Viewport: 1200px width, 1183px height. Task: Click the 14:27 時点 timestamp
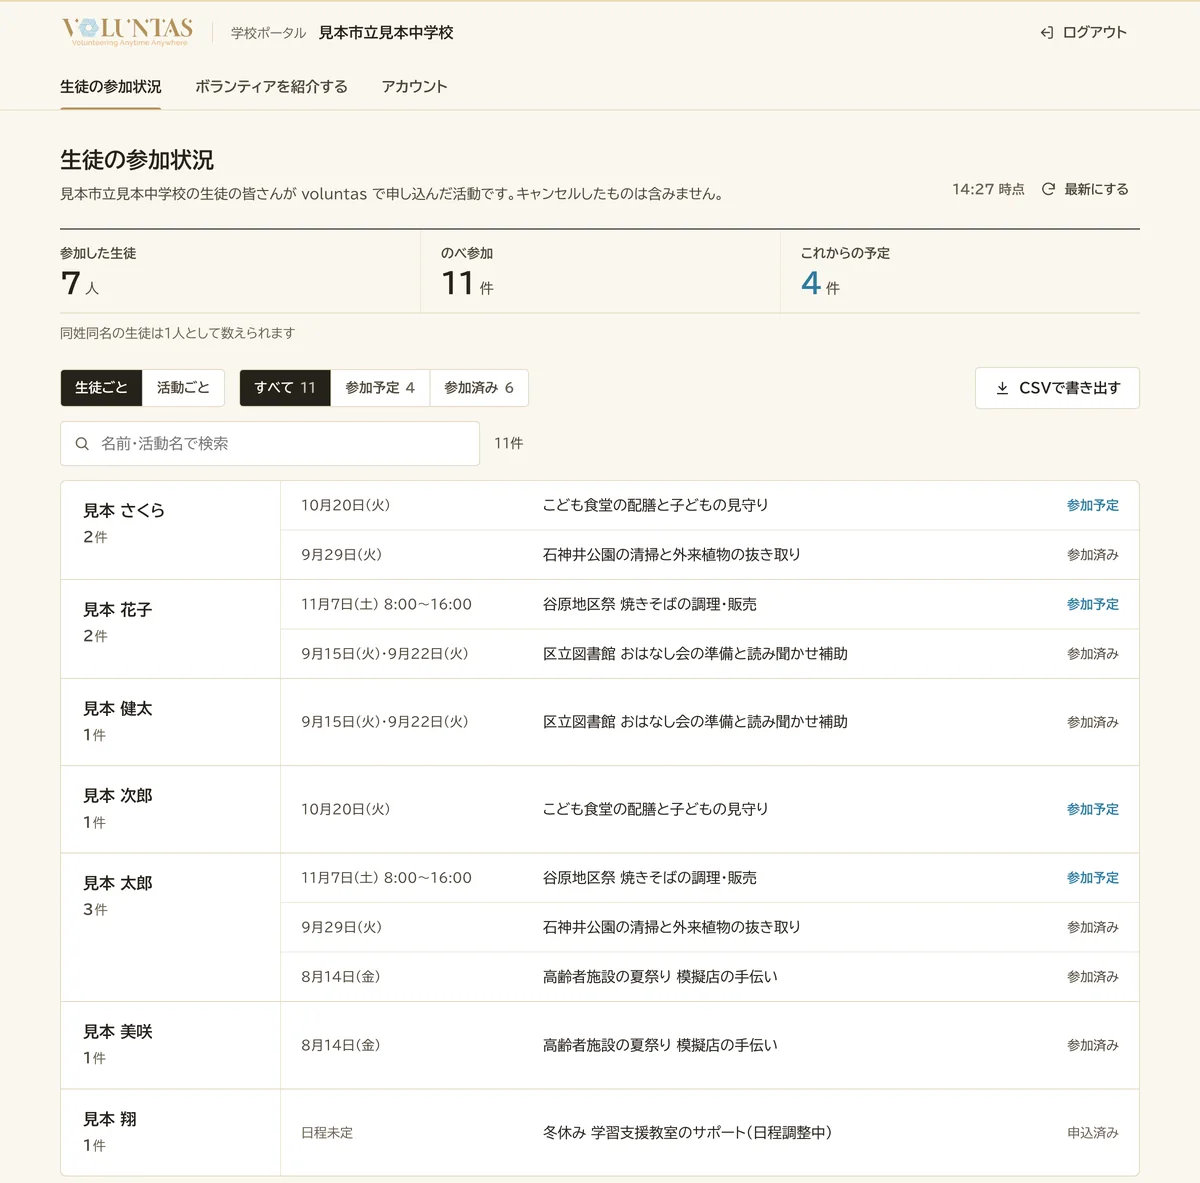click(x=988, y=189)
